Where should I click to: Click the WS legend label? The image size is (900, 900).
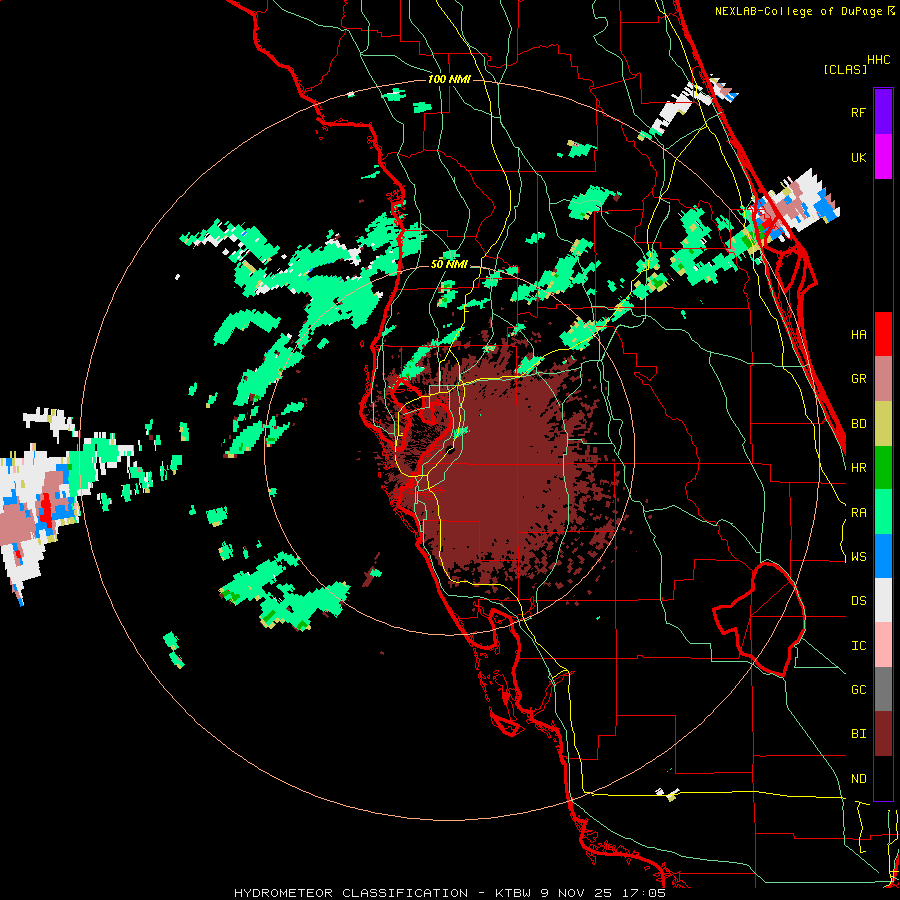pos(858,557)
